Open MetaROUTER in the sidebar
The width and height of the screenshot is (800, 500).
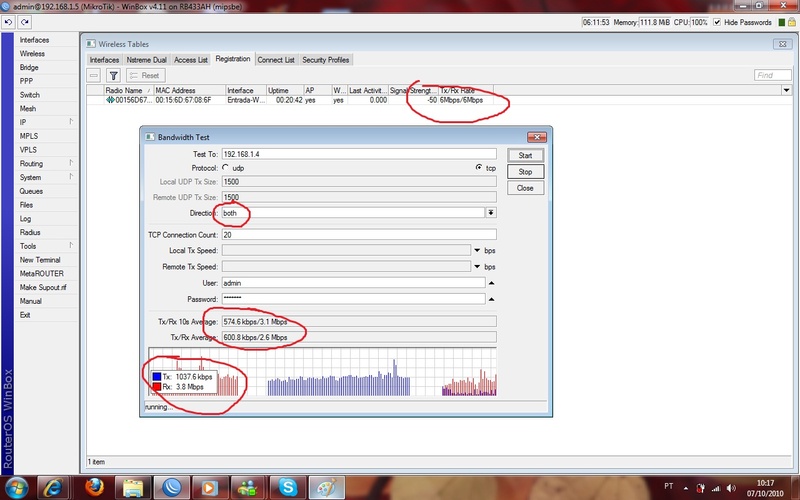(41, 273)
